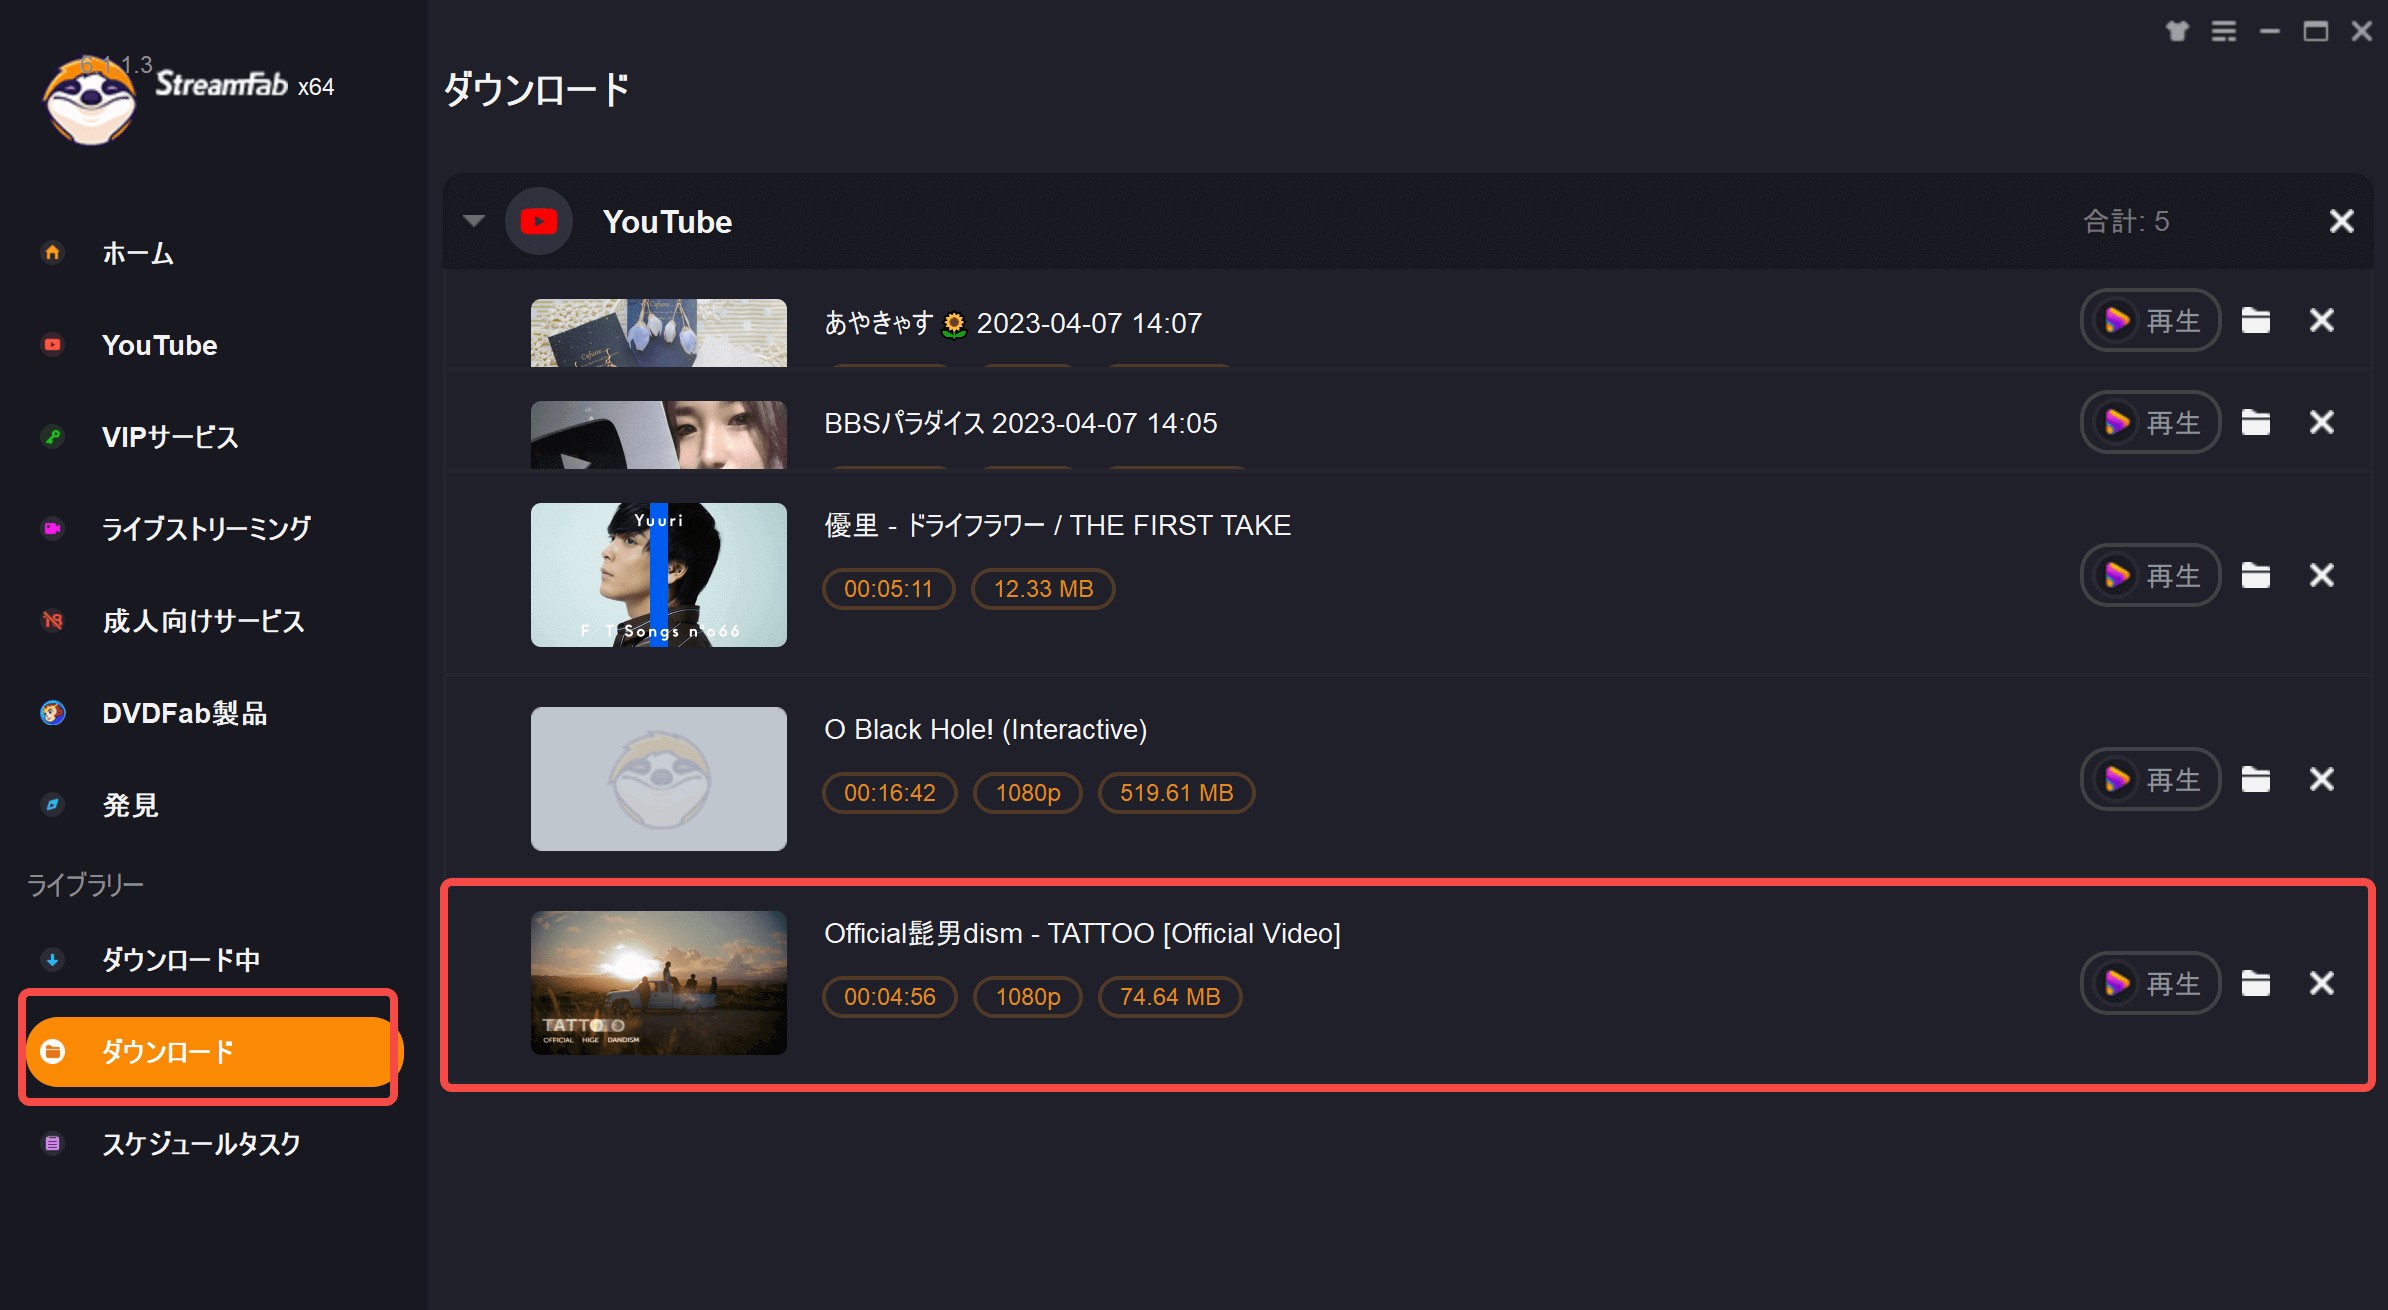Open 発見 in the sidebar
The width and height of the screenshot is (2388, 1310).
click(x=131, y=805)
